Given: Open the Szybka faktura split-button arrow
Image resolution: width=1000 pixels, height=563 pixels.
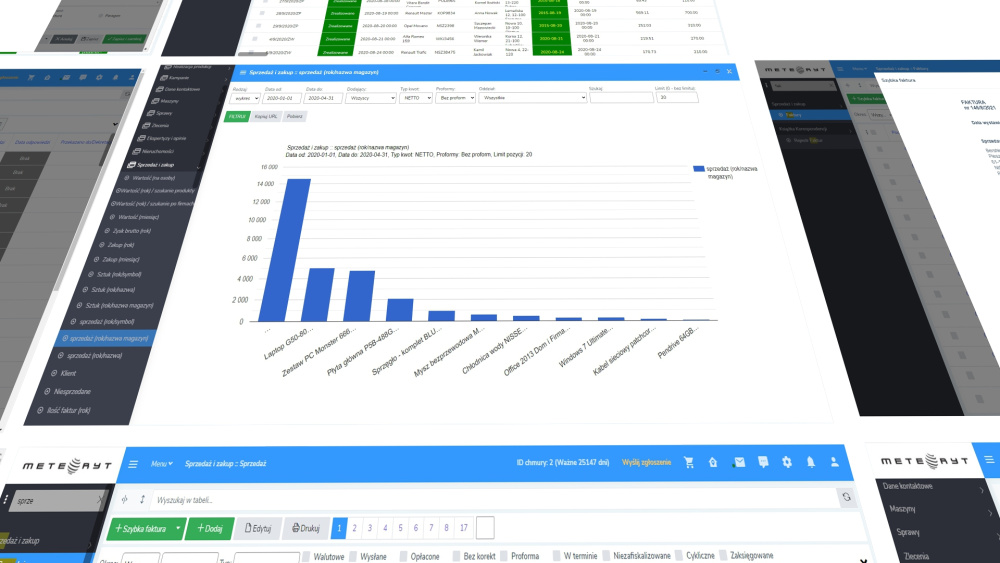Looking at the screenshot, I should pyautogui.click(x=178, y=529).
